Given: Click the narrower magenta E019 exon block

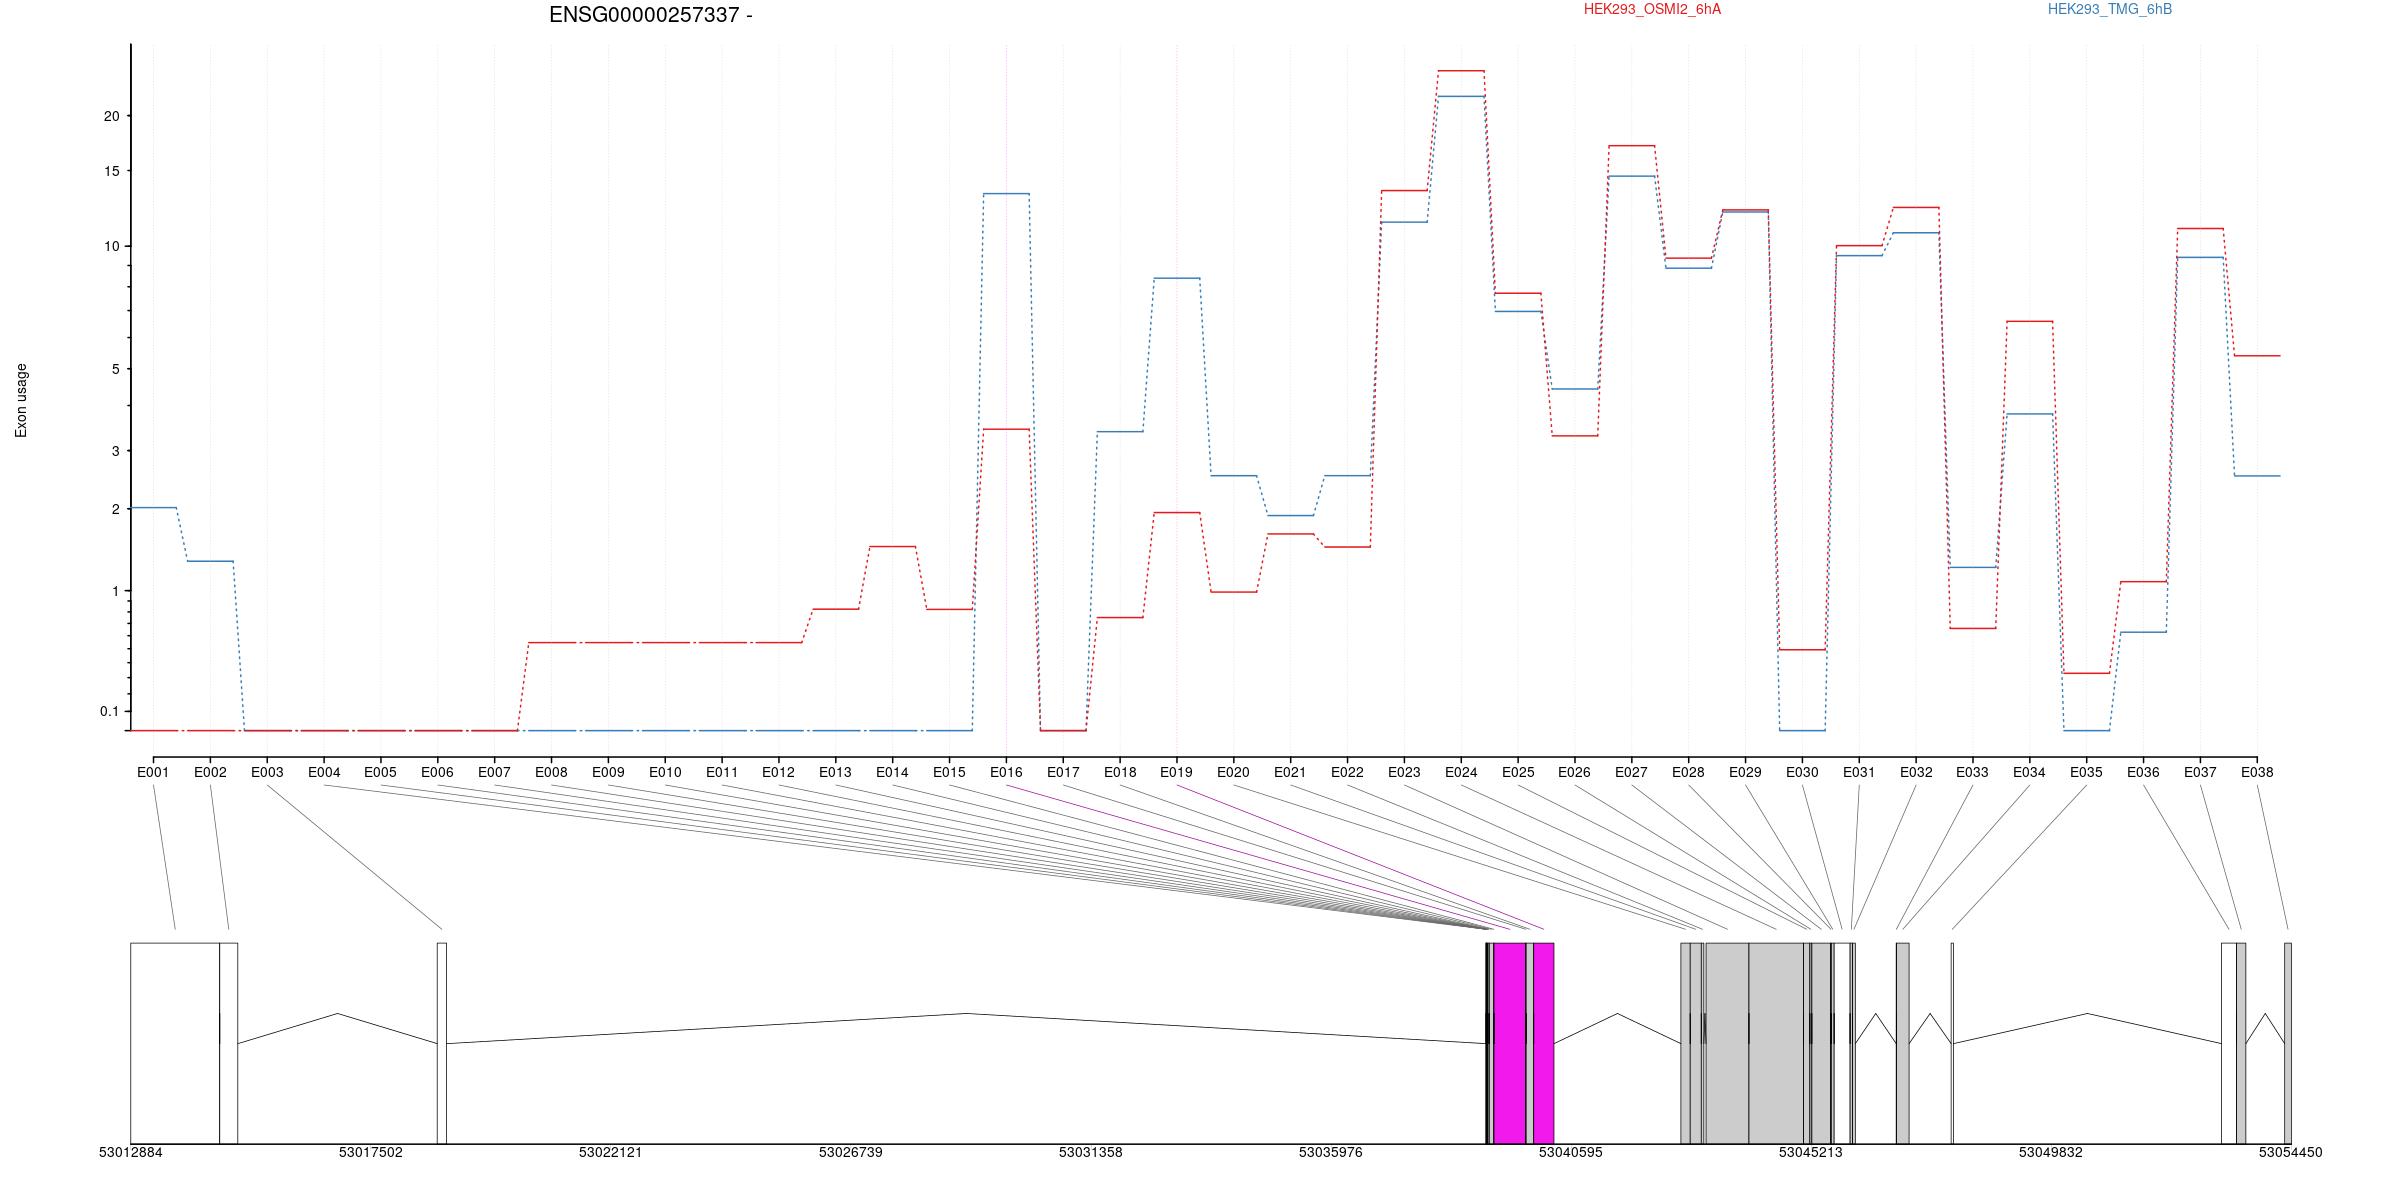Looking at the screenshot, I should pyautogui.click(x=1543, y=1043).
